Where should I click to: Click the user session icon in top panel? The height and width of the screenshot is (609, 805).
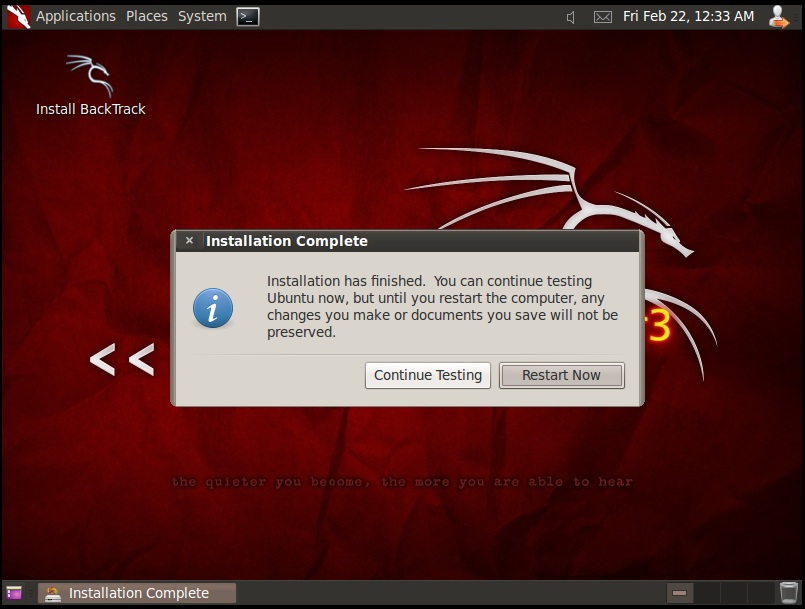tap(779, 16)
